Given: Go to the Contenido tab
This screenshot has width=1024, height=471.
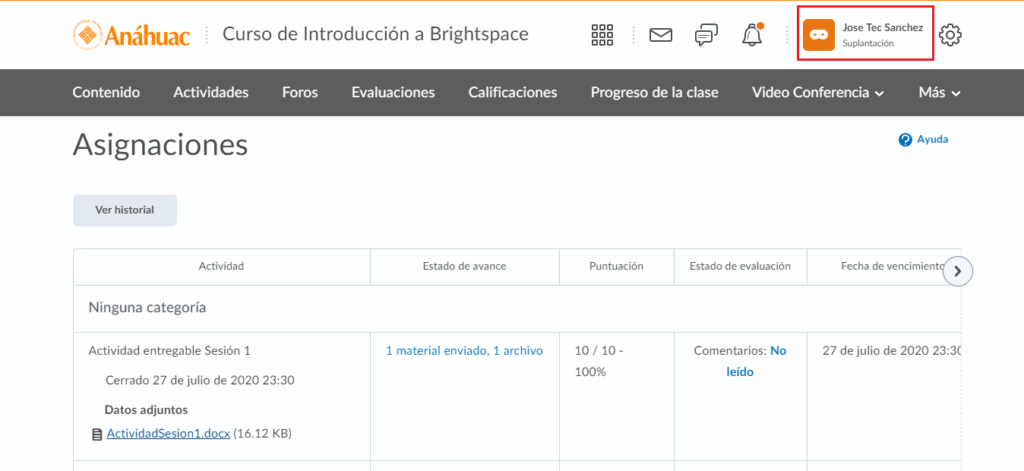Looking at the screenshot, I should pos(106,93).
